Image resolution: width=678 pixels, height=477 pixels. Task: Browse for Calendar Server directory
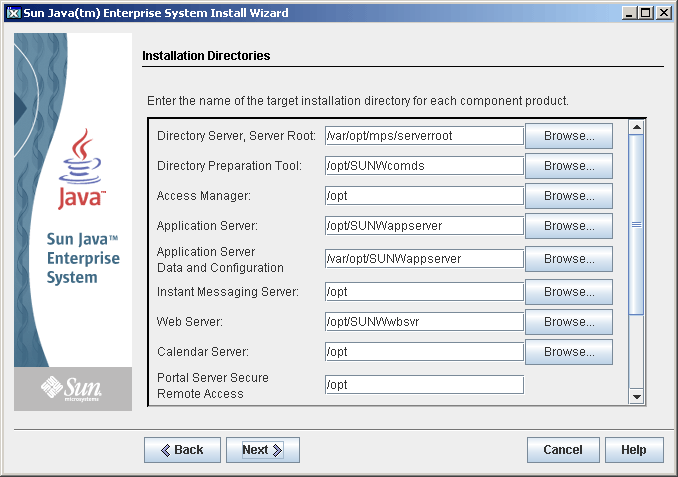point(569,352)
